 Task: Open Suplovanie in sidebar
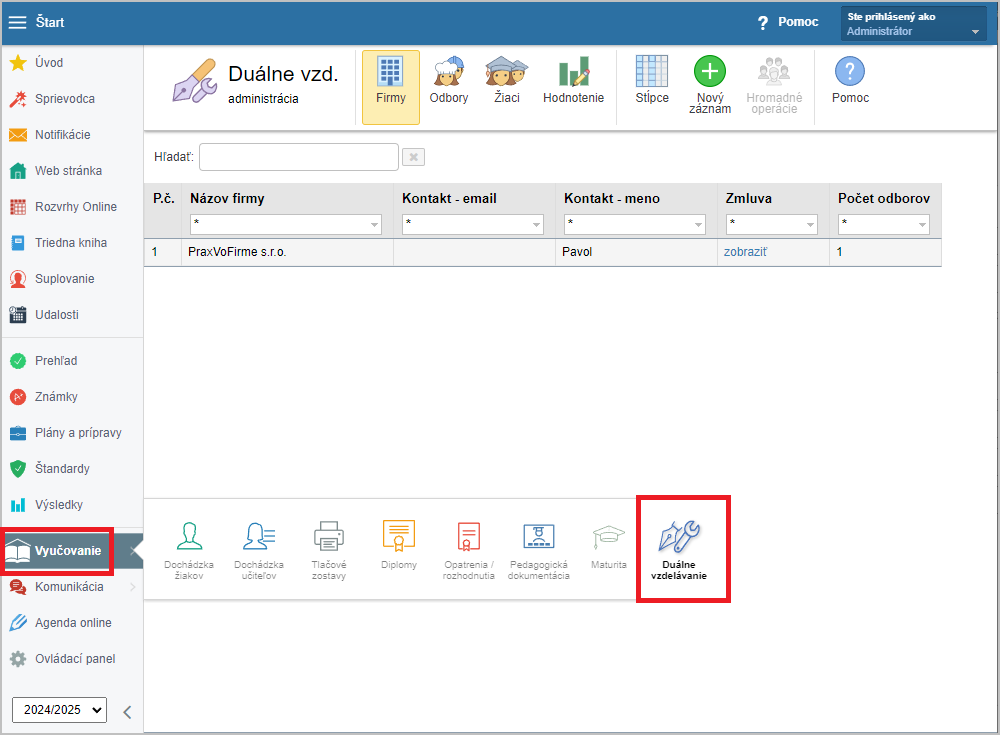tap(52, 279)
